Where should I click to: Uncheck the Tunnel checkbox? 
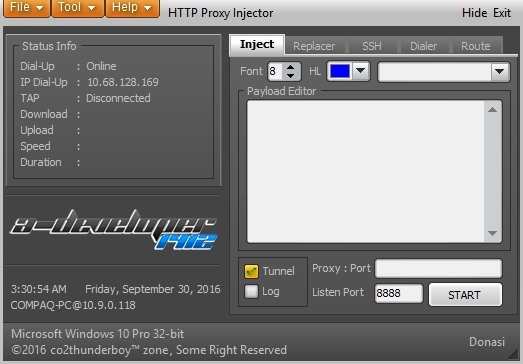coord(251,271)
